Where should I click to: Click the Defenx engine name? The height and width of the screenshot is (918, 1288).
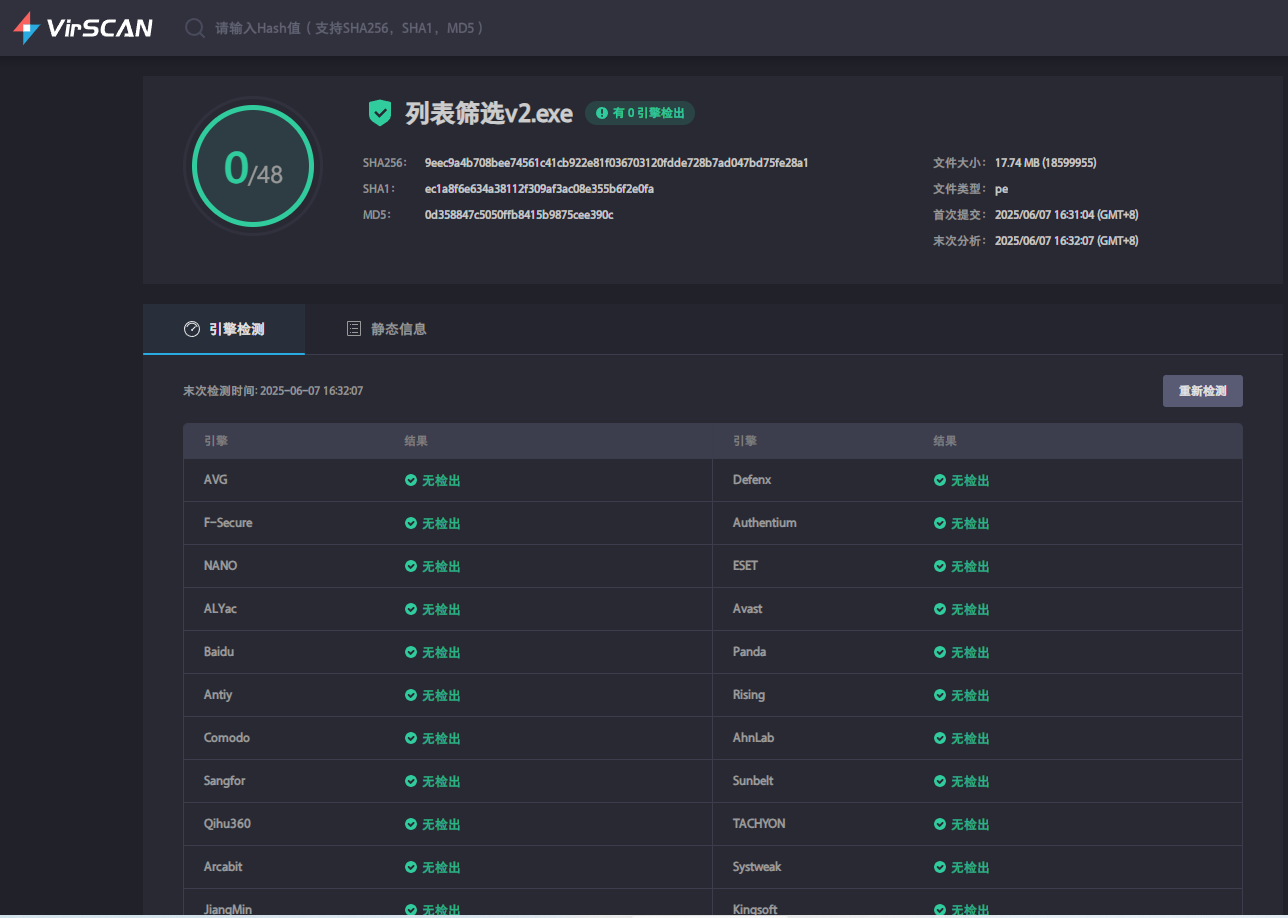coord(752,480)
